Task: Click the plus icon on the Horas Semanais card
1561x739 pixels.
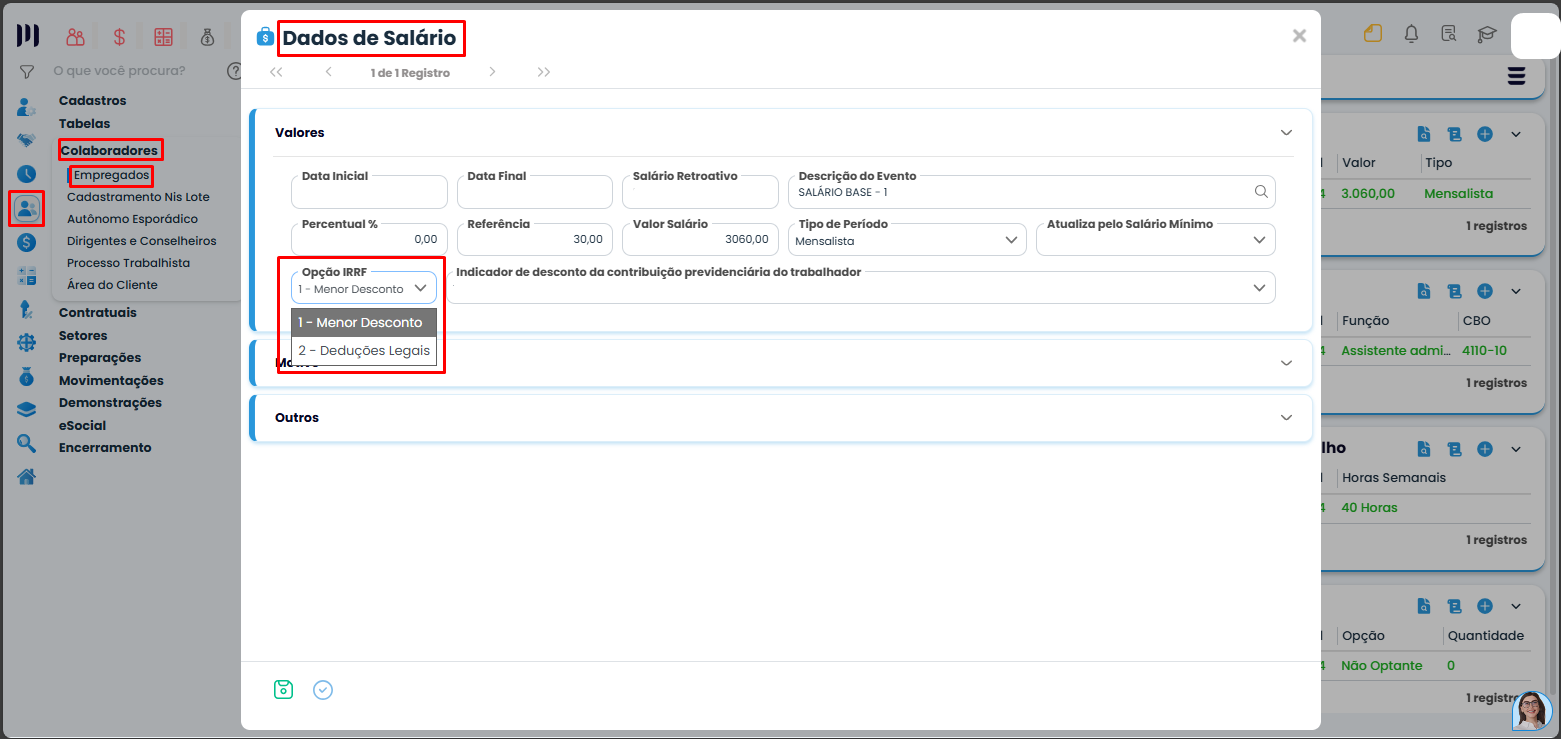Action: pos(1485,449)
